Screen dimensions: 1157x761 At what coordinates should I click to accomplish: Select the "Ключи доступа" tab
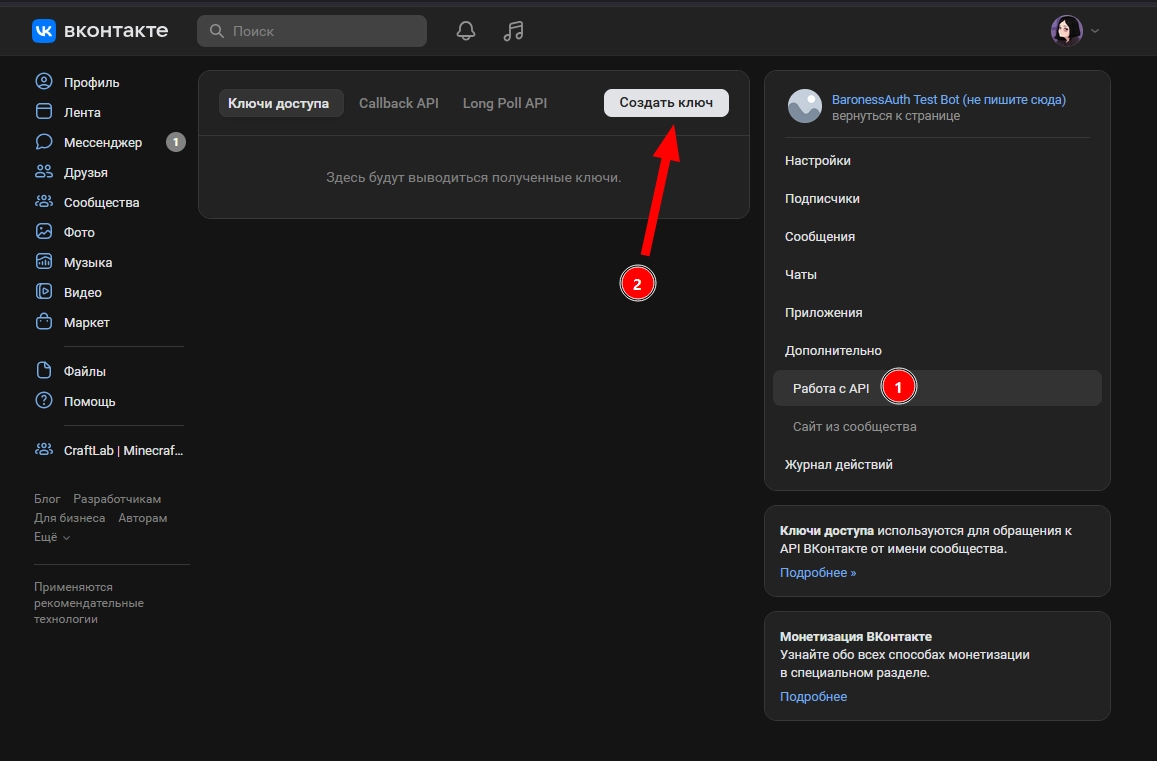[278, 103]
